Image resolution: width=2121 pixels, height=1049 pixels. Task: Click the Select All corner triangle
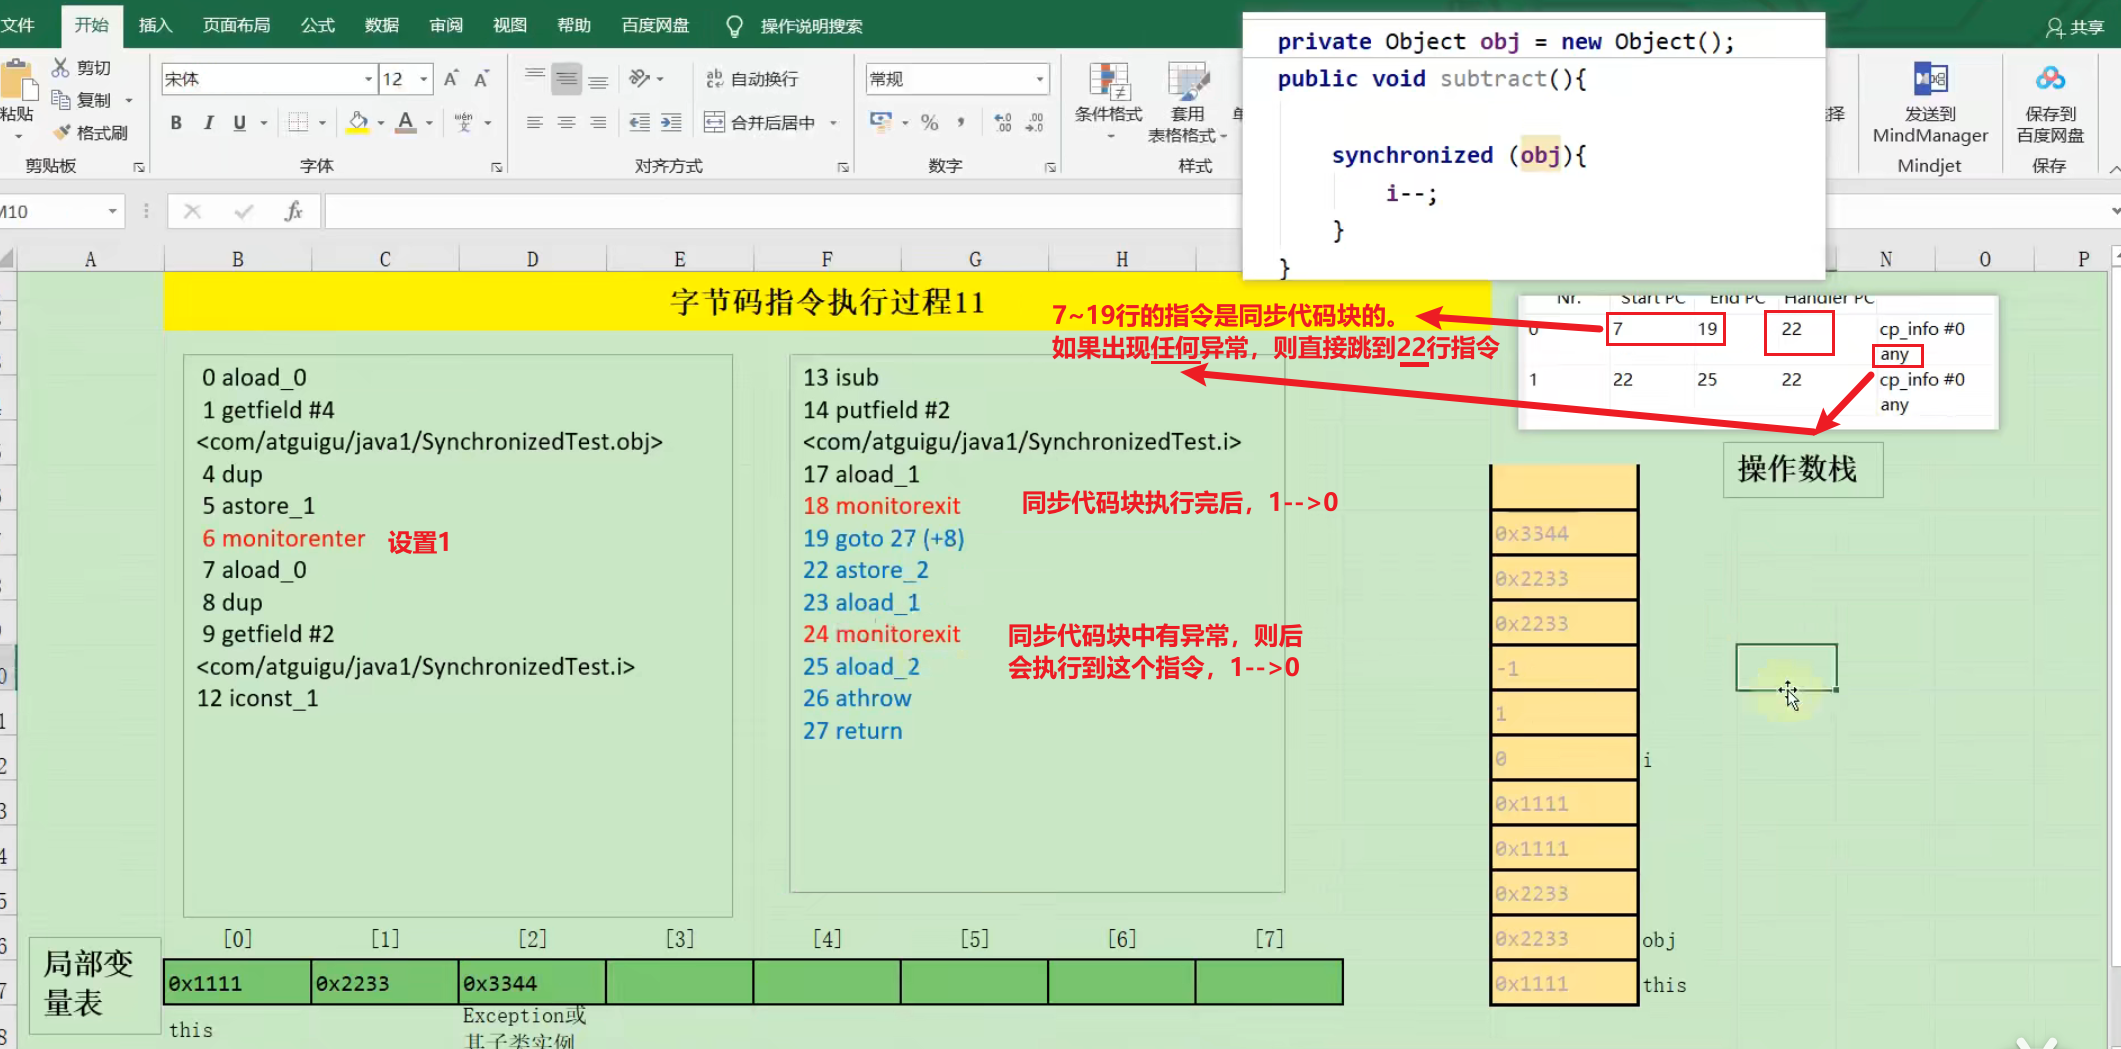click(8, 259)
